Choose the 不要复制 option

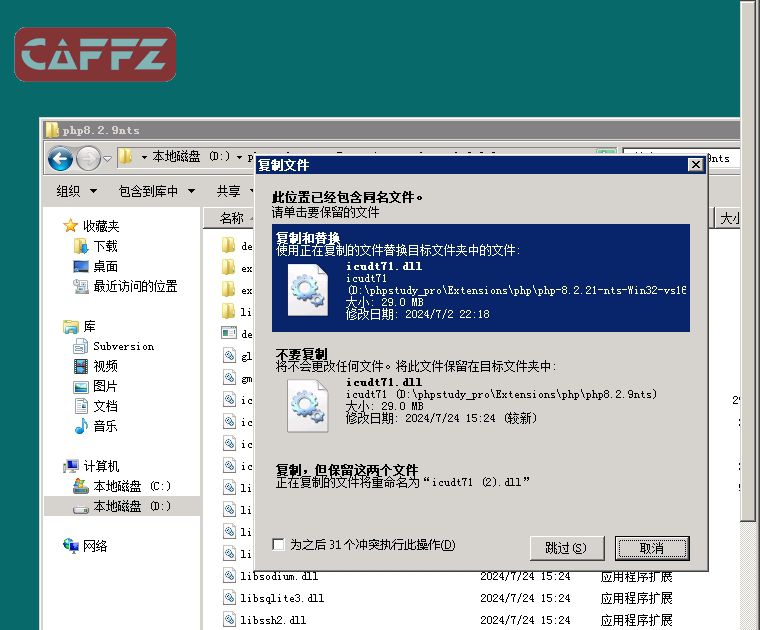(x=481, y=392)
